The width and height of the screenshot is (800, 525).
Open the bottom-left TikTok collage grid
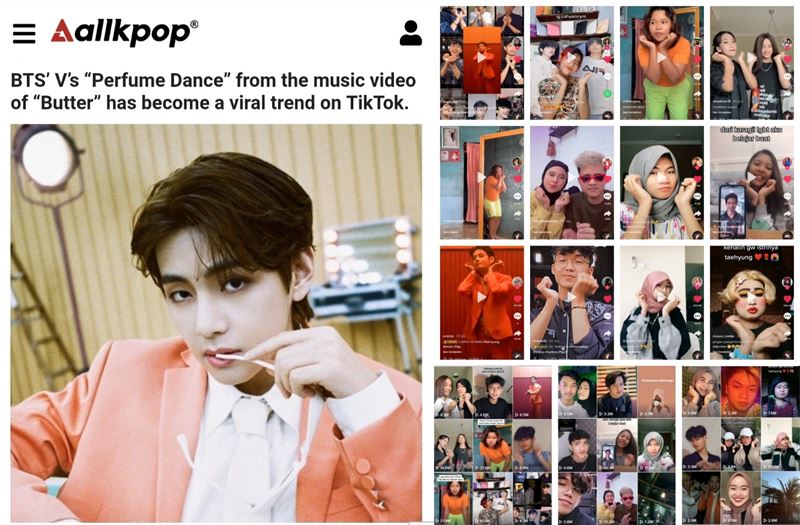[493, 445]
